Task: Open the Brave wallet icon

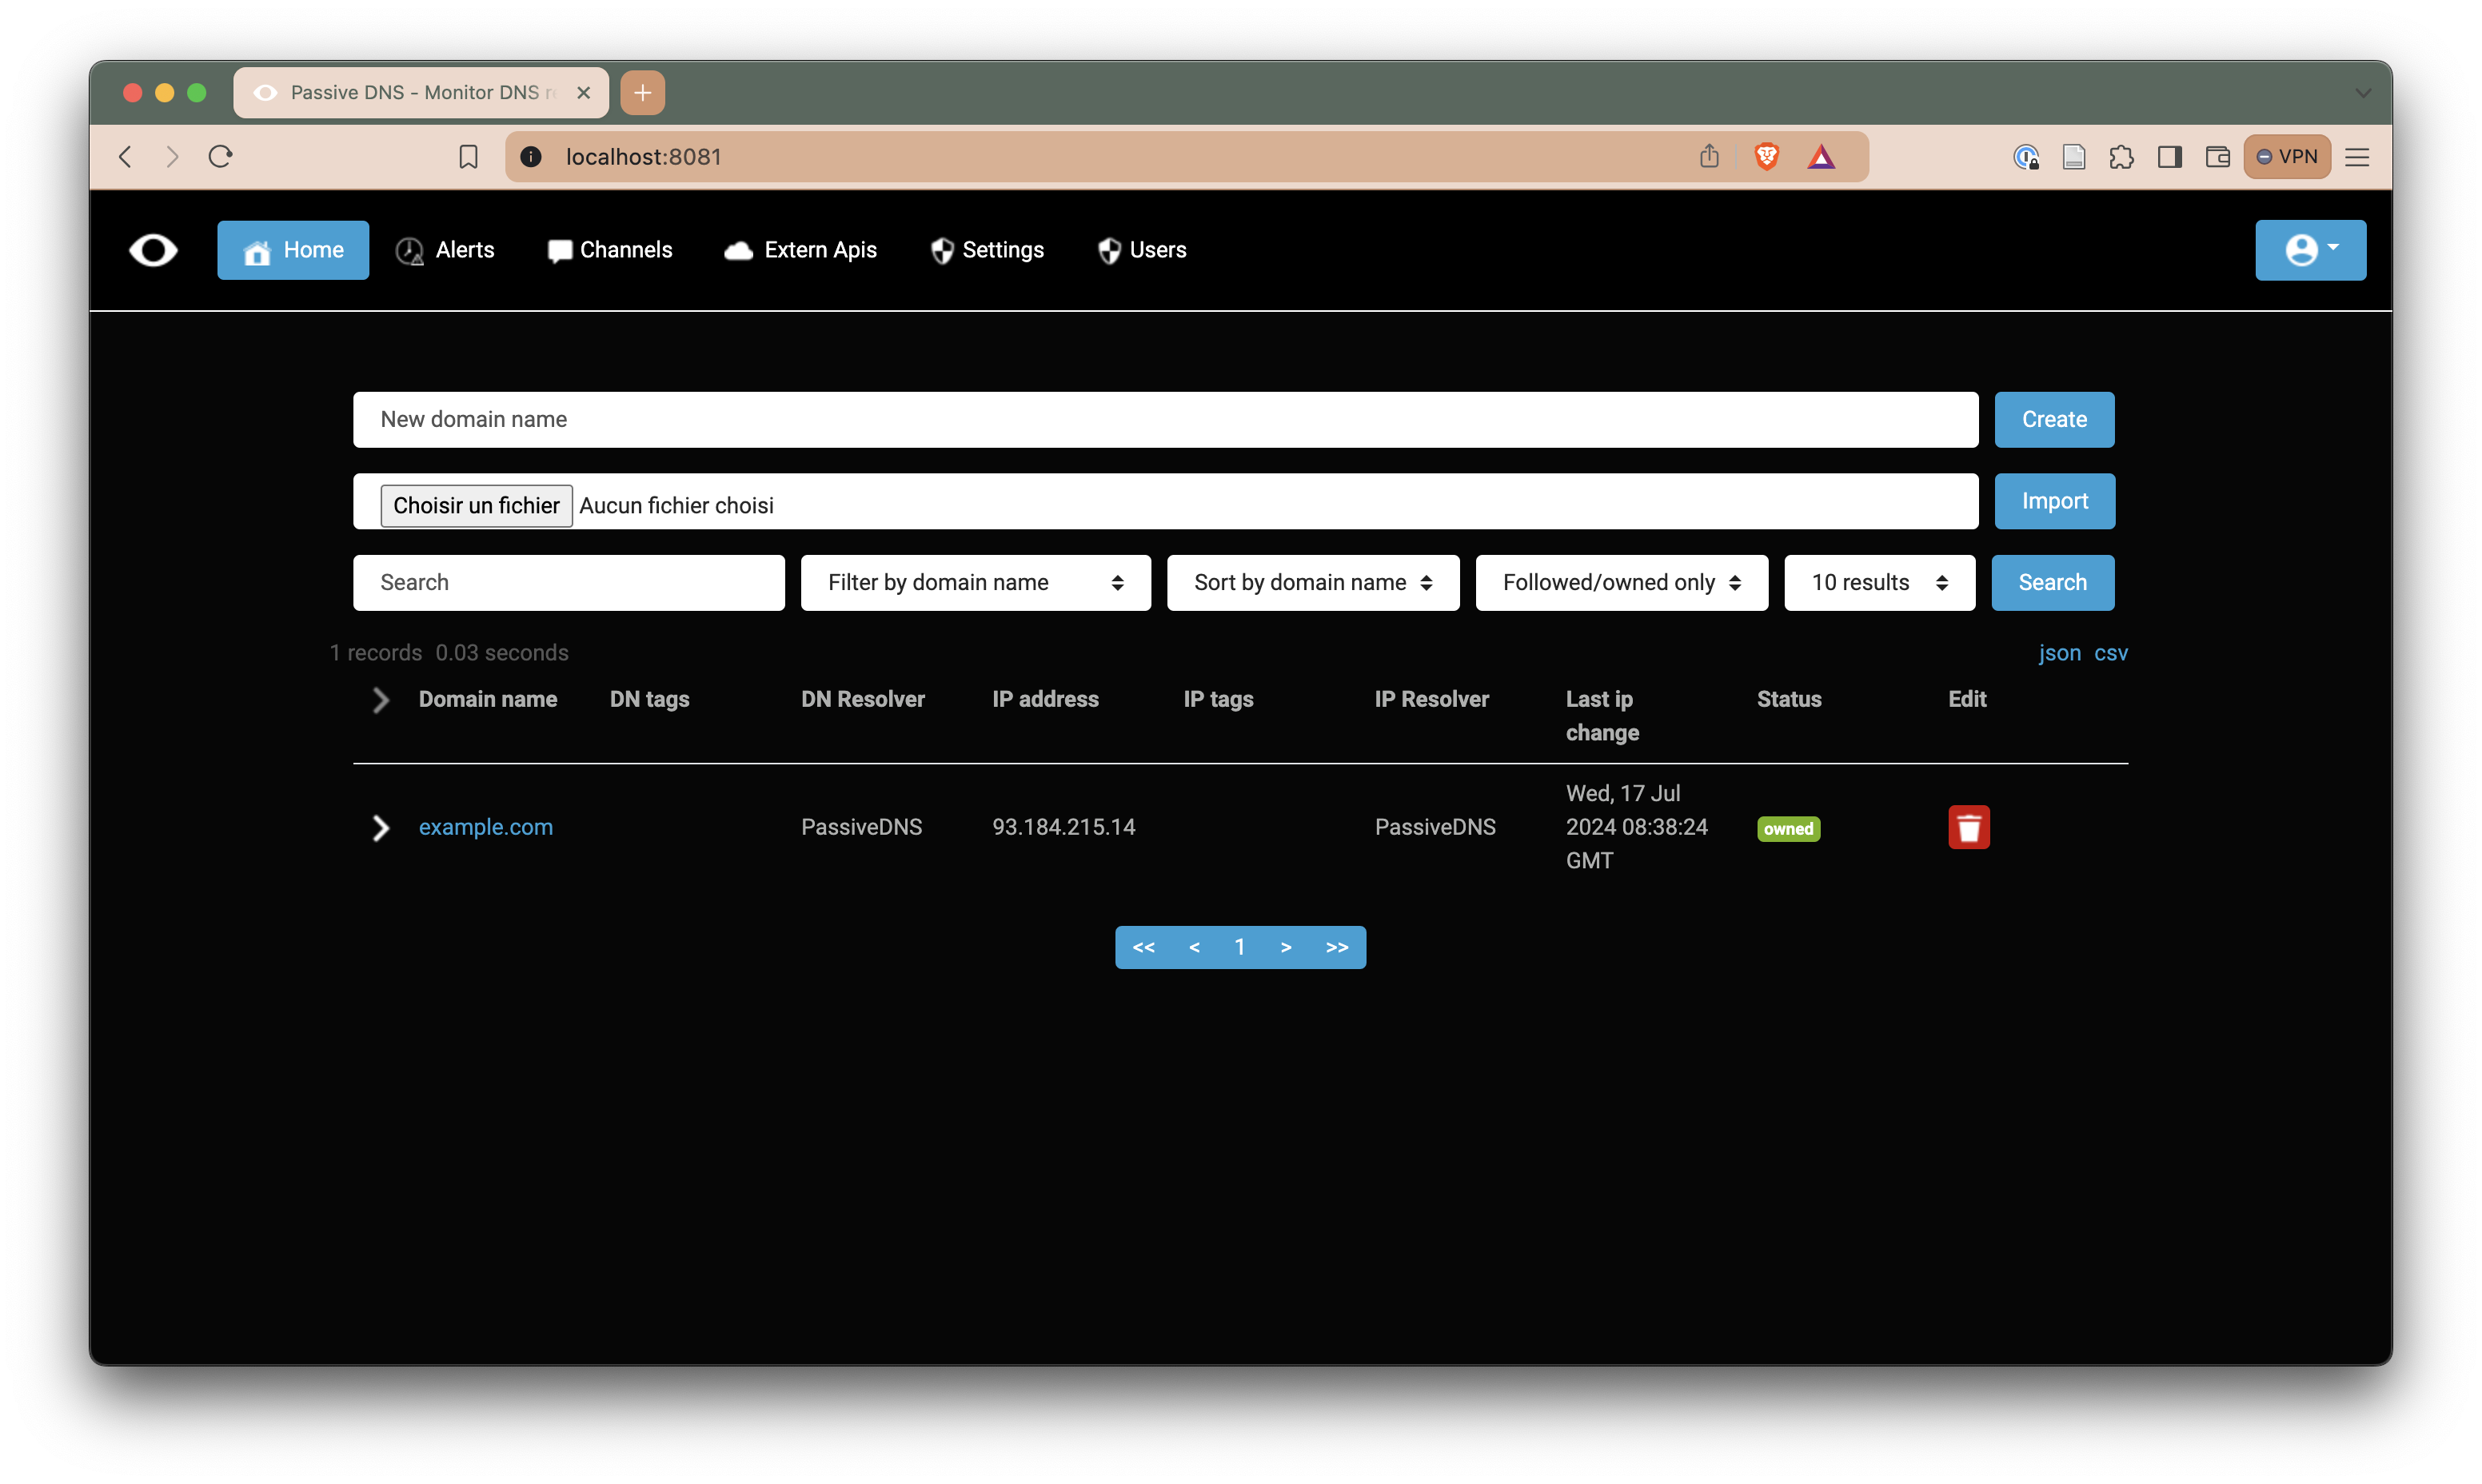Action: click(x=2217, y=157)
